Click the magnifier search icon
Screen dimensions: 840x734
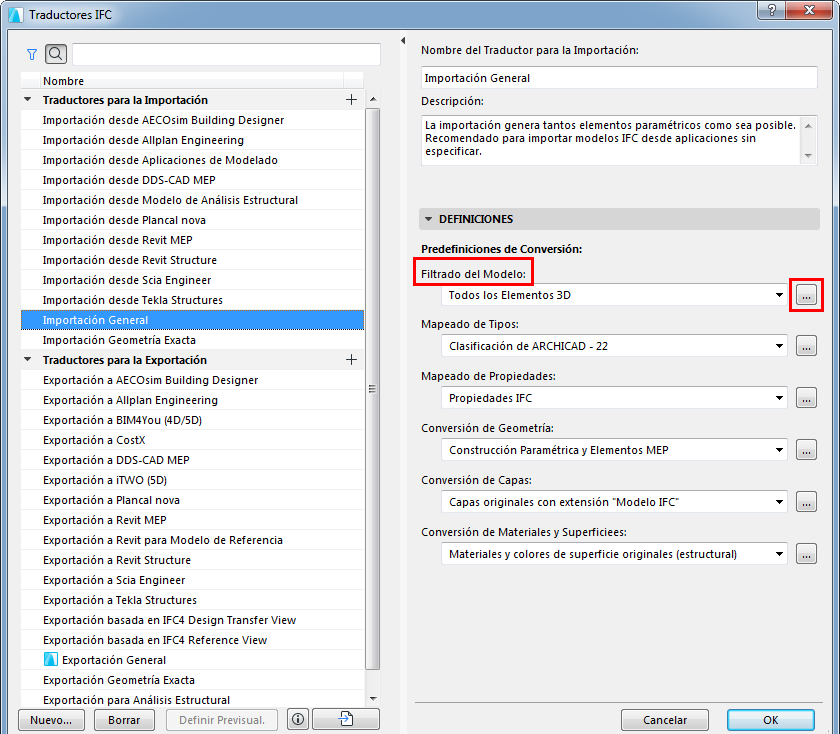(56, 54)
